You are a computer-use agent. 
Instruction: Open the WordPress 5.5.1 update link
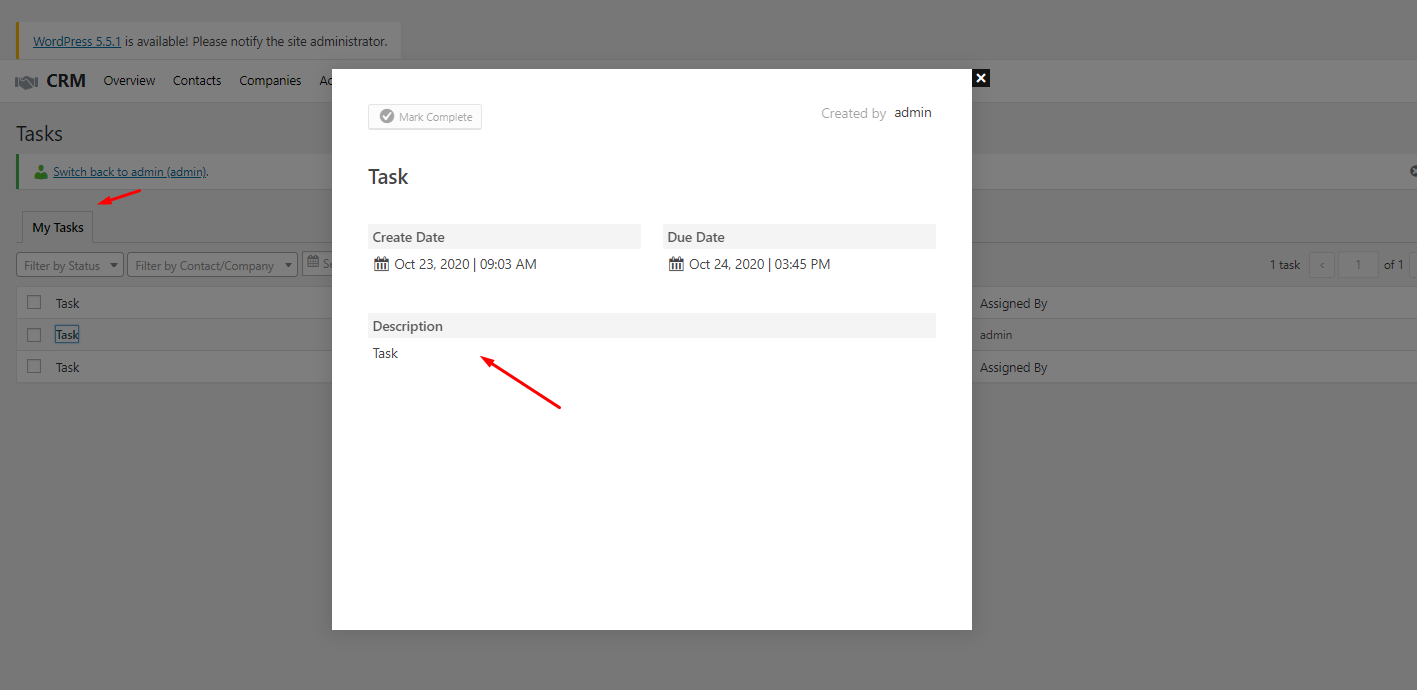pyautogui.click(x=76, y=40)
